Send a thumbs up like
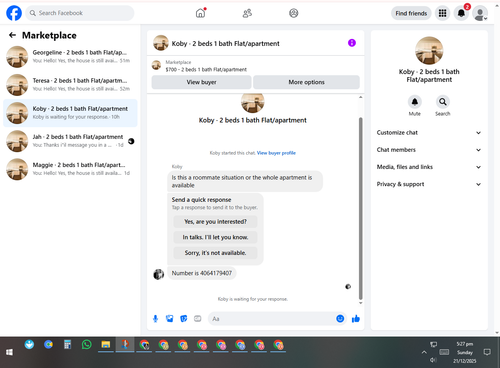The width and height of the screenshot is (500, 368). 356,319
